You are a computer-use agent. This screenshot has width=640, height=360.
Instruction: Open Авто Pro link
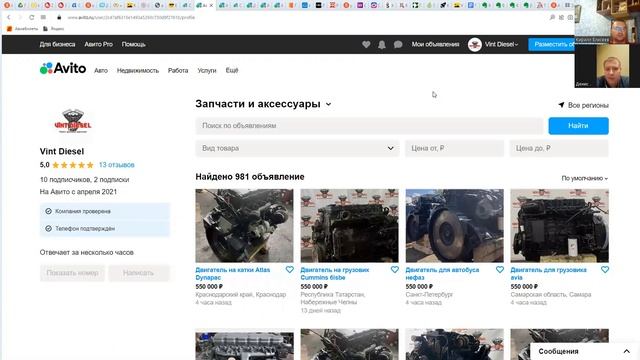coord(98,44)
